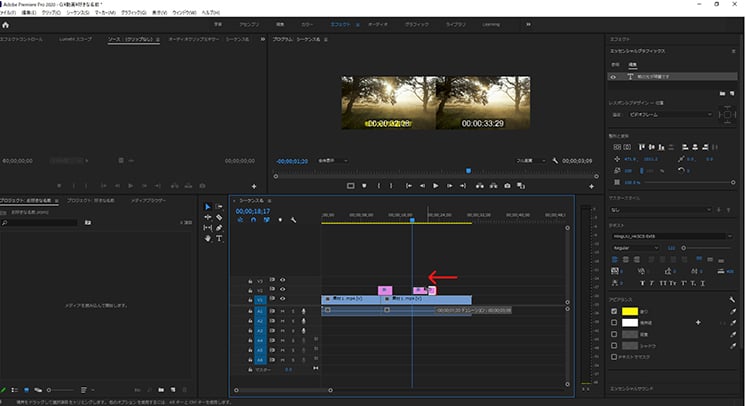Enable the background checkbox
The image size is (750, 406).
click(614, 334)
